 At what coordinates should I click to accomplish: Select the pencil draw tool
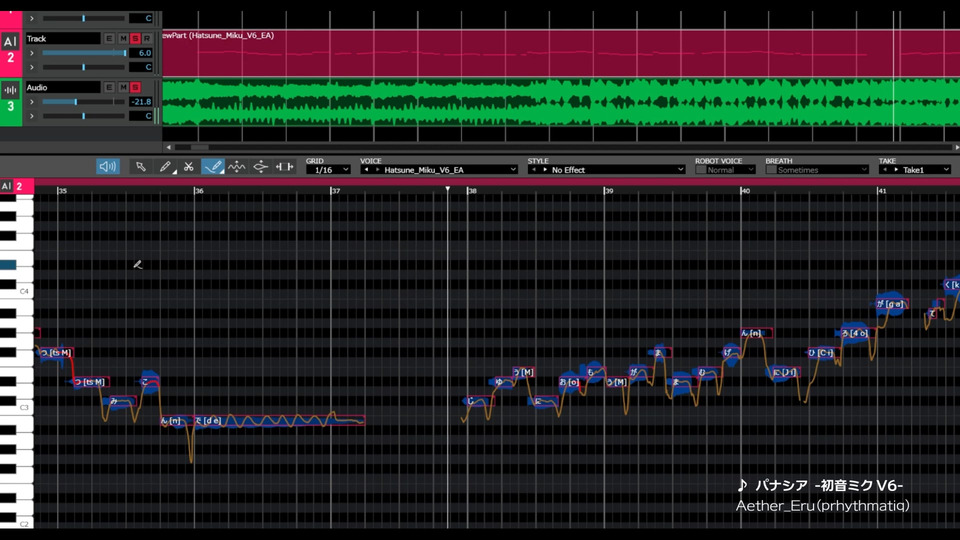(165, 167)
